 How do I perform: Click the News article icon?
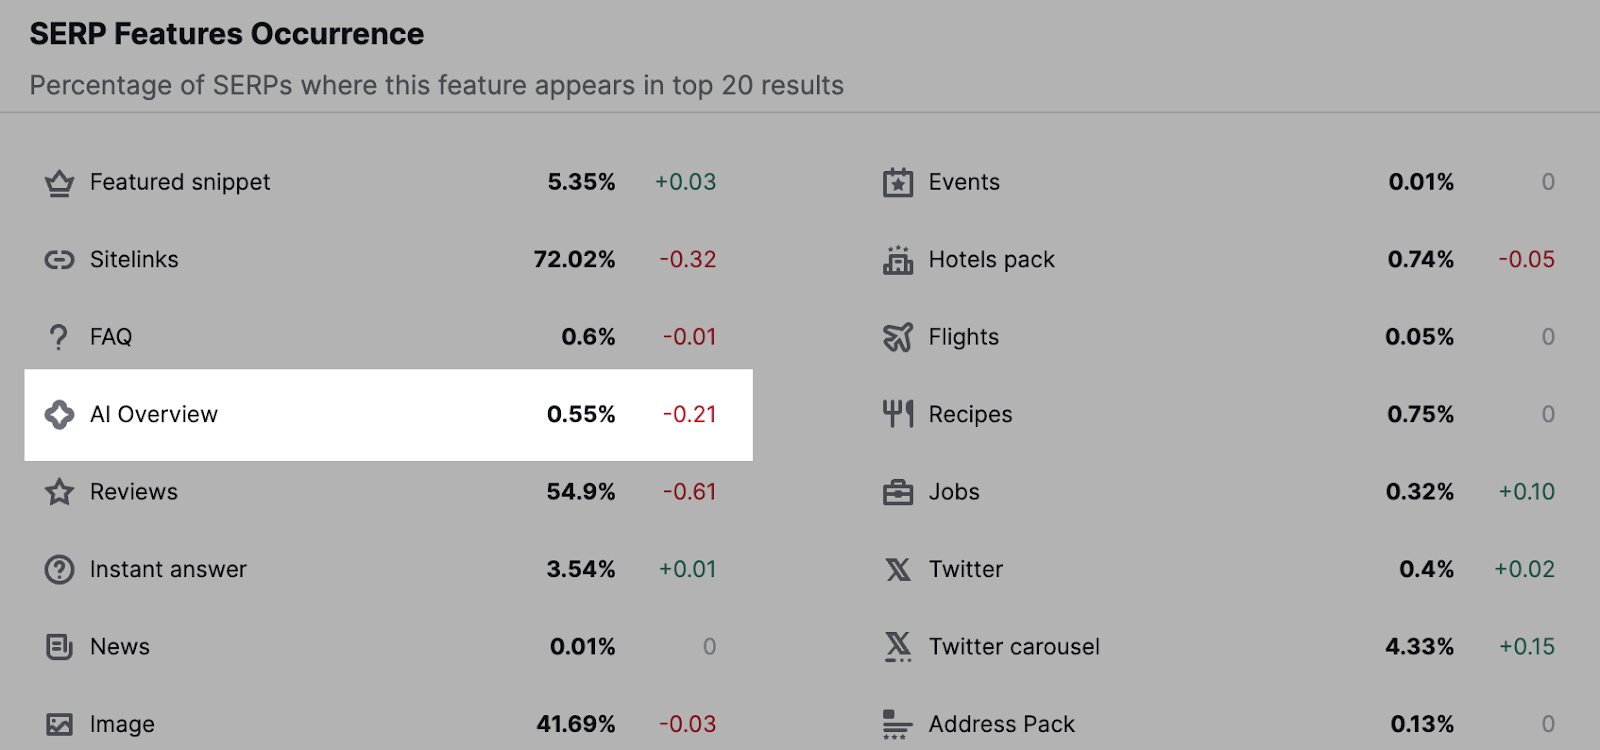point(59,646)
